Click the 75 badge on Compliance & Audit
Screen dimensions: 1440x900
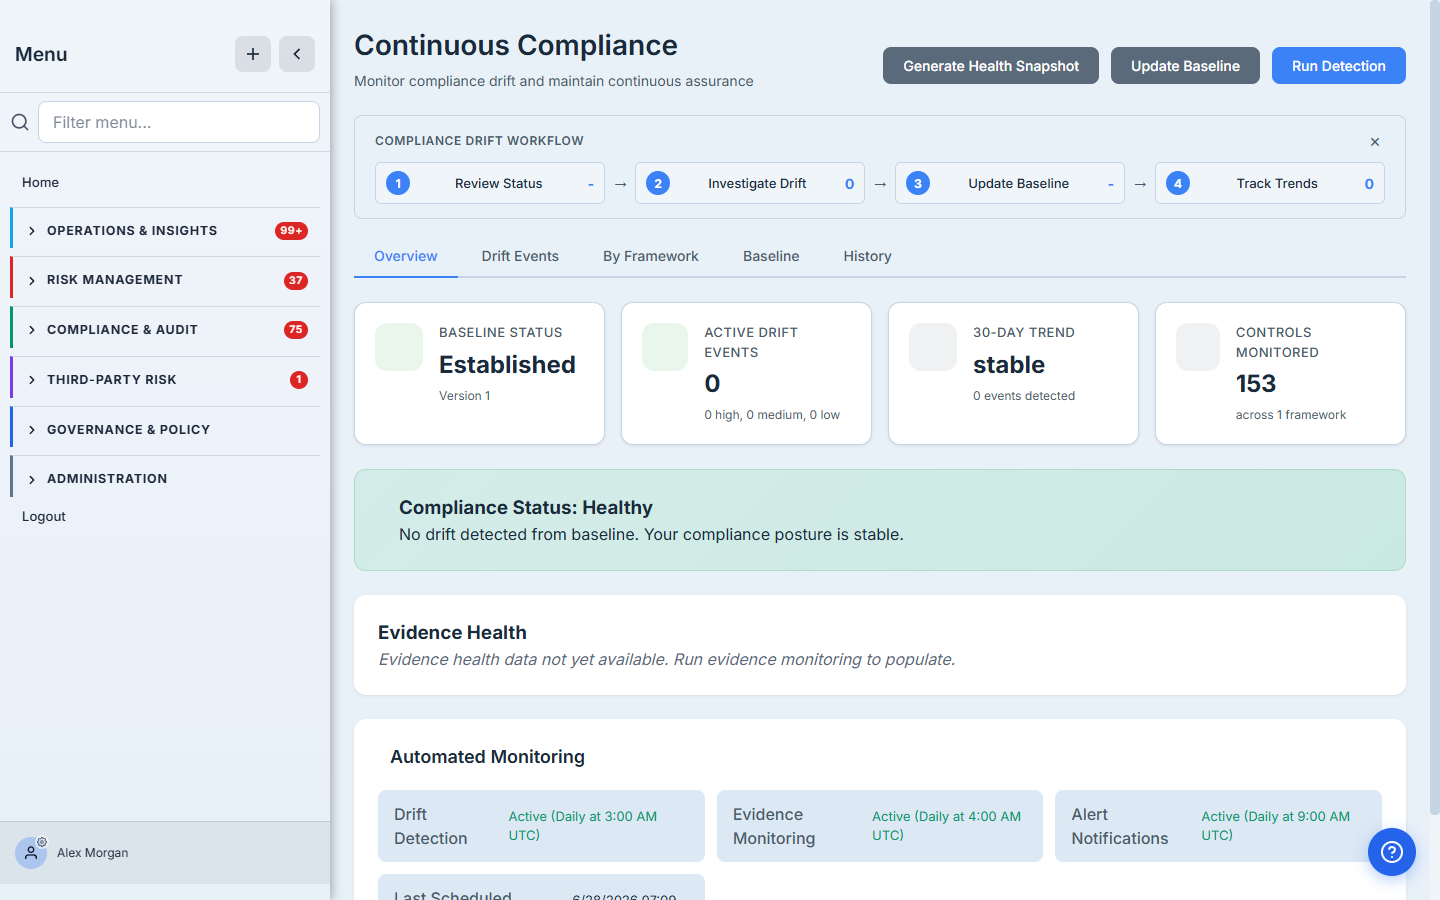pyautogui.click(x=296, y=330)
